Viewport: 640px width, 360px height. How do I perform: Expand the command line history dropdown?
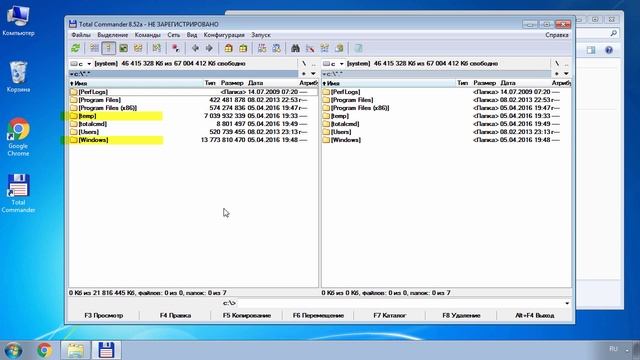click(567, 303)
